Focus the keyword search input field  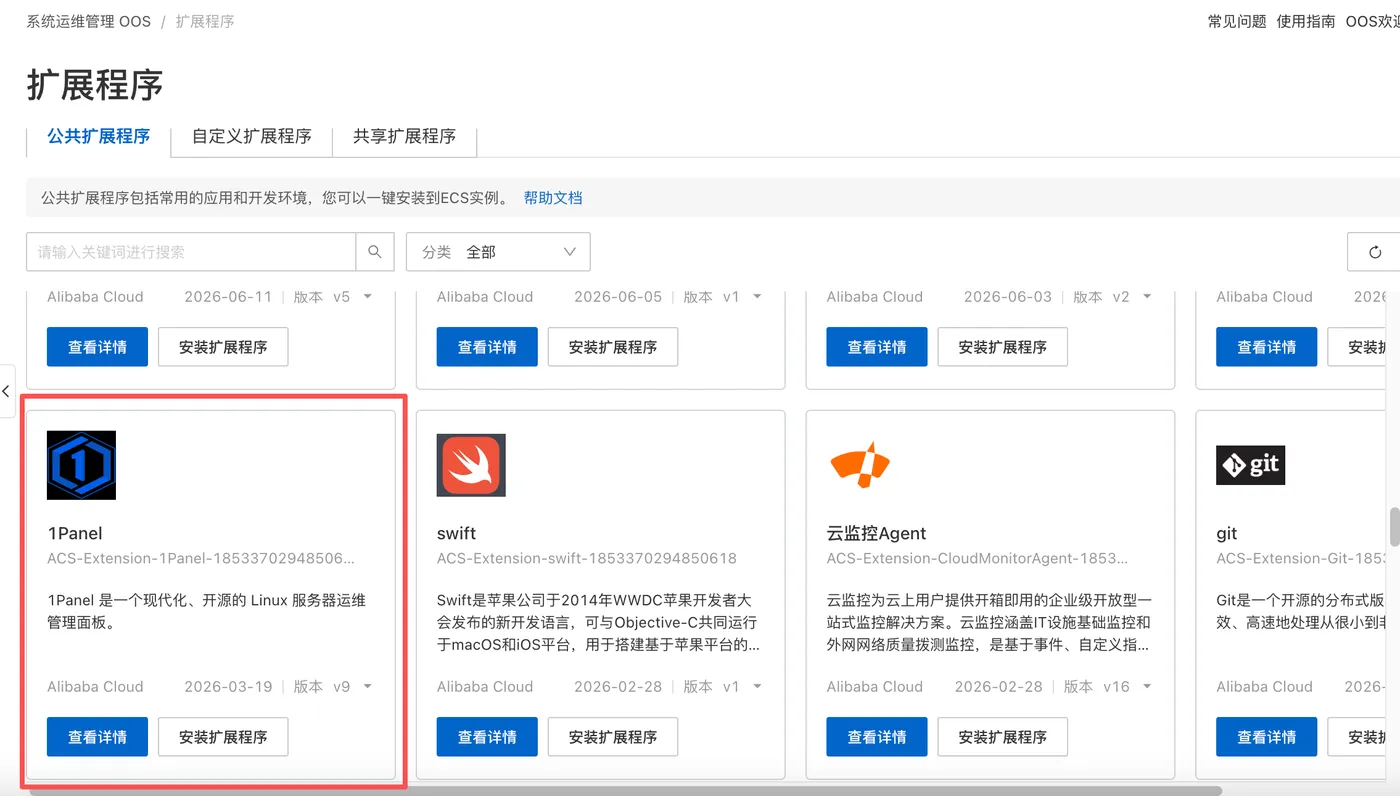pyautogui.click(x=191, y=252)
